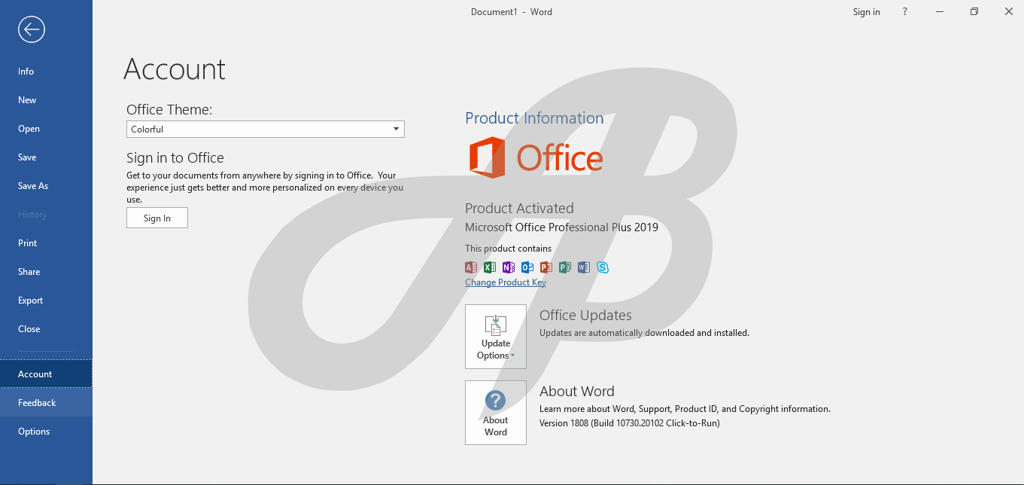Image resolution: width=1024 pixels, height=485 pixels.
Task: Click the Excel app icon
Action: [x=489, y=267]
